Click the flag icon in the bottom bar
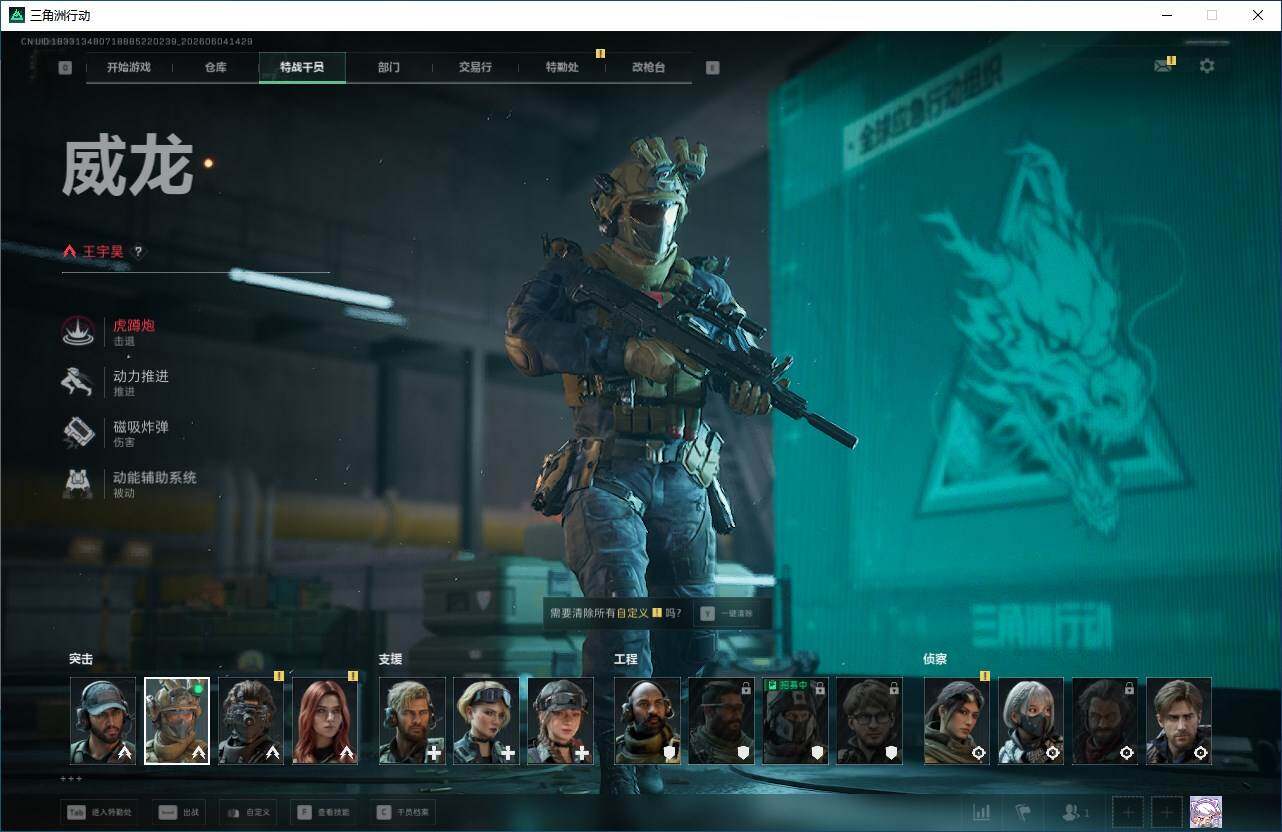The width and height of the screenshot is (1282, 832). pyautogui.click(x=1022, y=813)
